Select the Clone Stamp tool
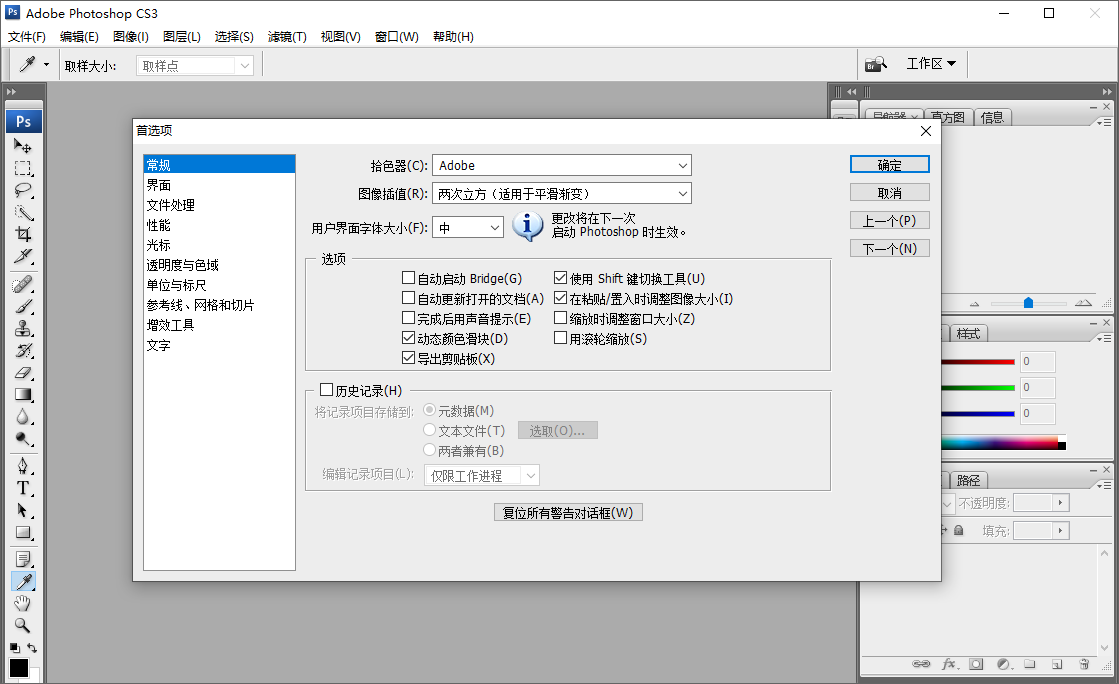 [22, 329]
